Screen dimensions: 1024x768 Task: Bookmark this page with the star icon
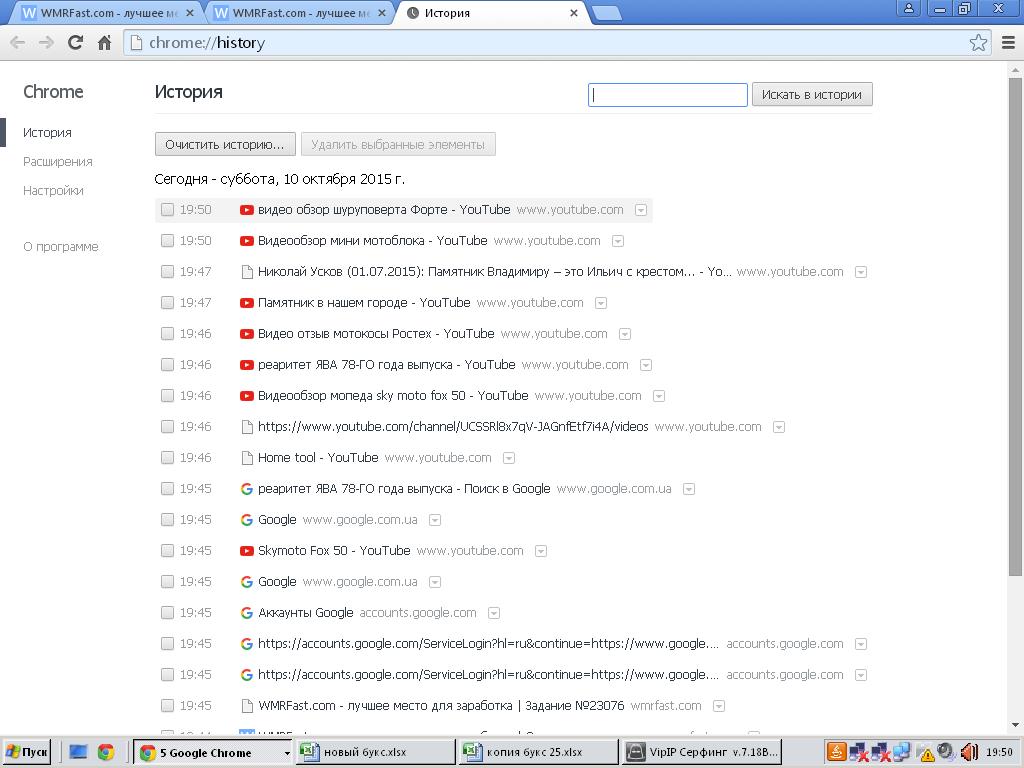(978, 42)
